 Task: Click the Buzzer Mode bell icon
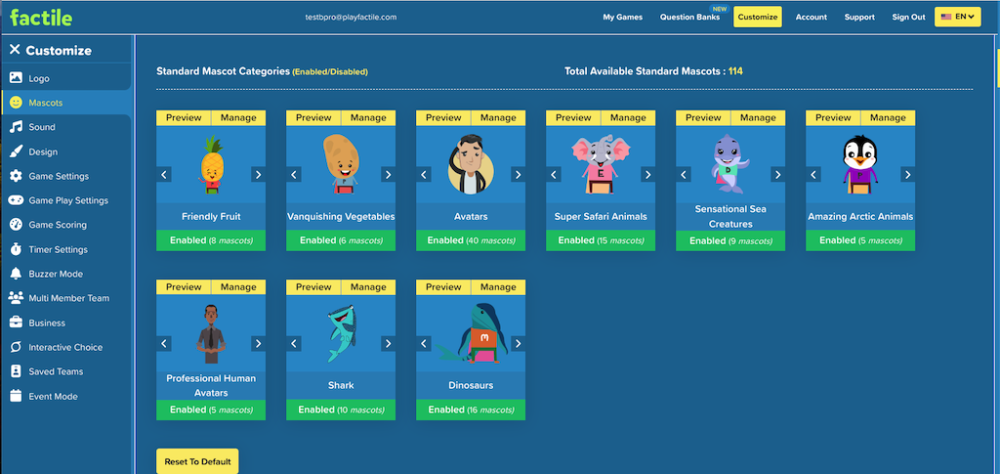coord(16,274)
